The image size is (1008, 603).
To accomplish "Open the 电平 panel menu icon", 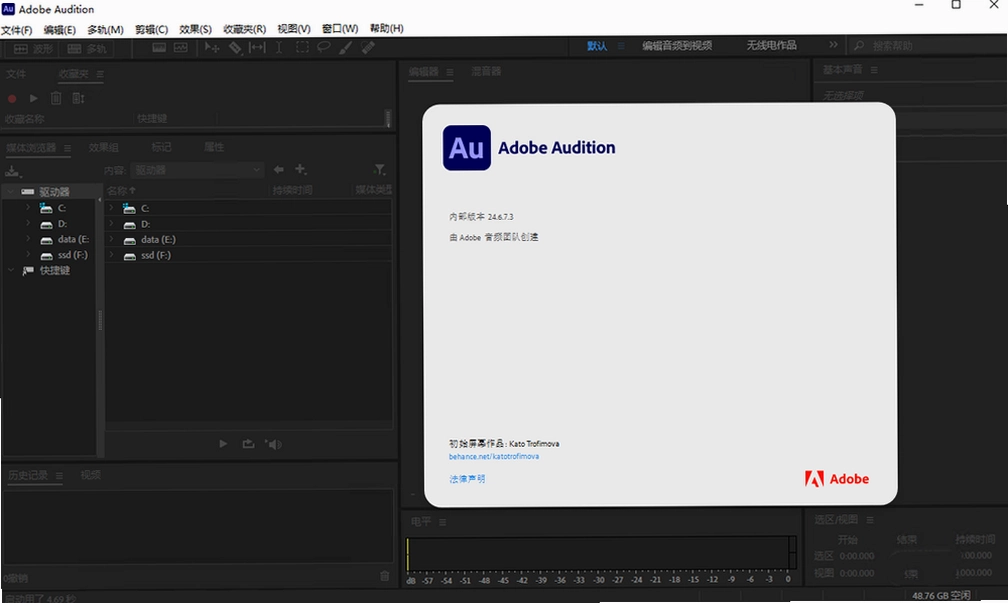I will [442, 522].
